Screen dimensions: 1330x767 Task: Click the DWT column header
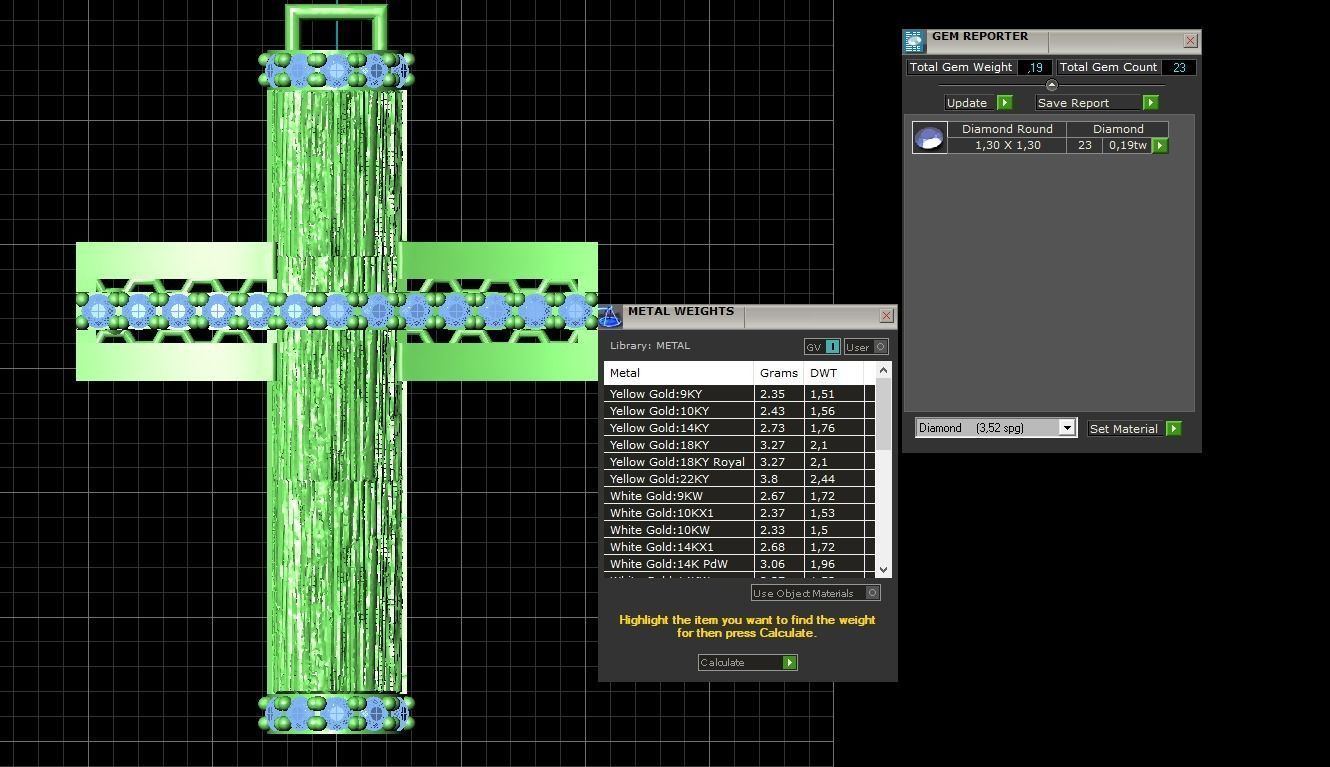point(834,373)
